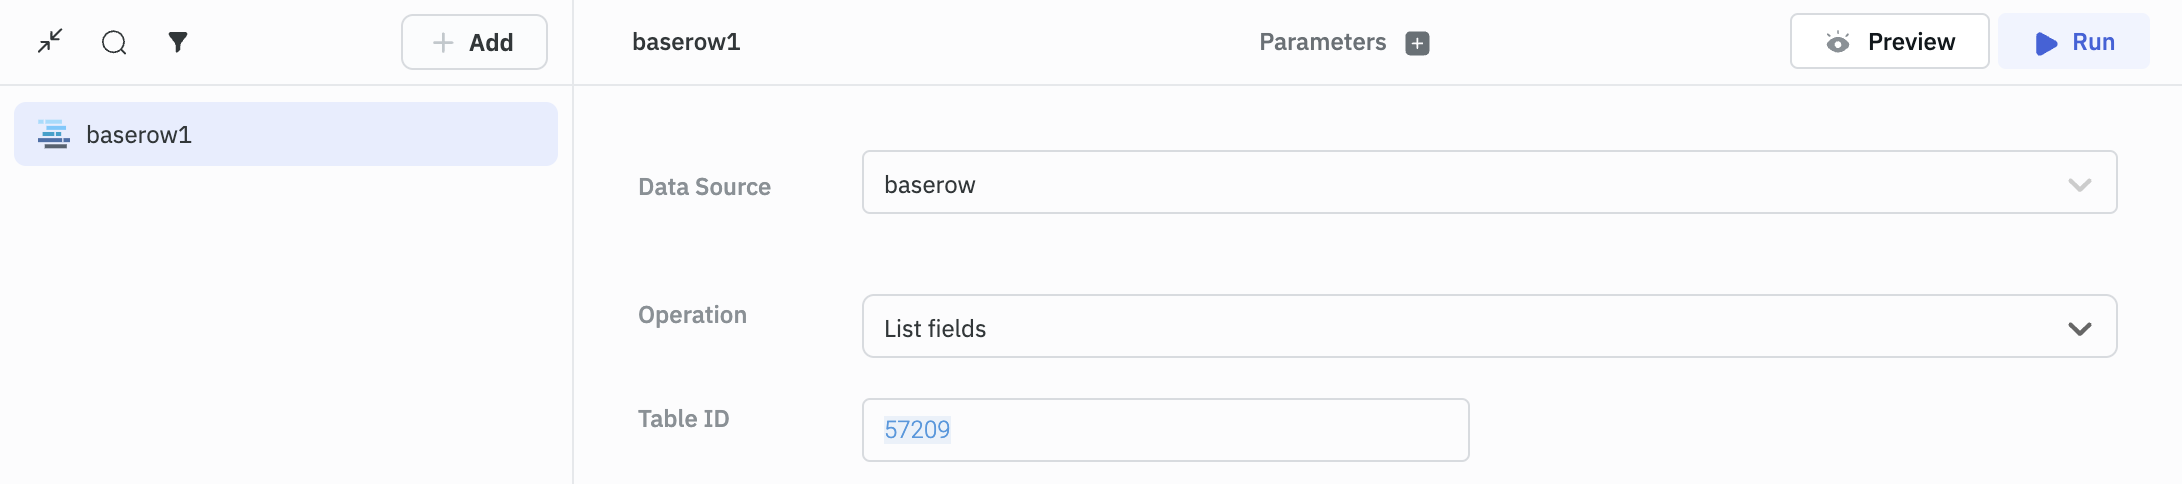Click into the Table ID input field

1200,430
